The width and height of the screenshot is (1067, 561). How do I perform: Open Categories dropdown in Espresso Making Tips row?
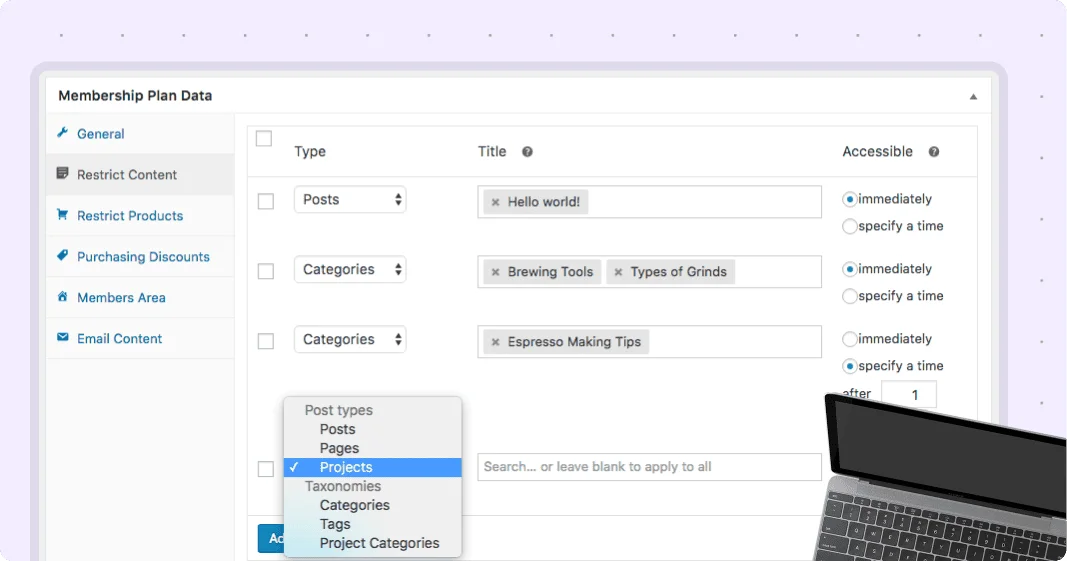pyautogui.click(x=350, y=339)
